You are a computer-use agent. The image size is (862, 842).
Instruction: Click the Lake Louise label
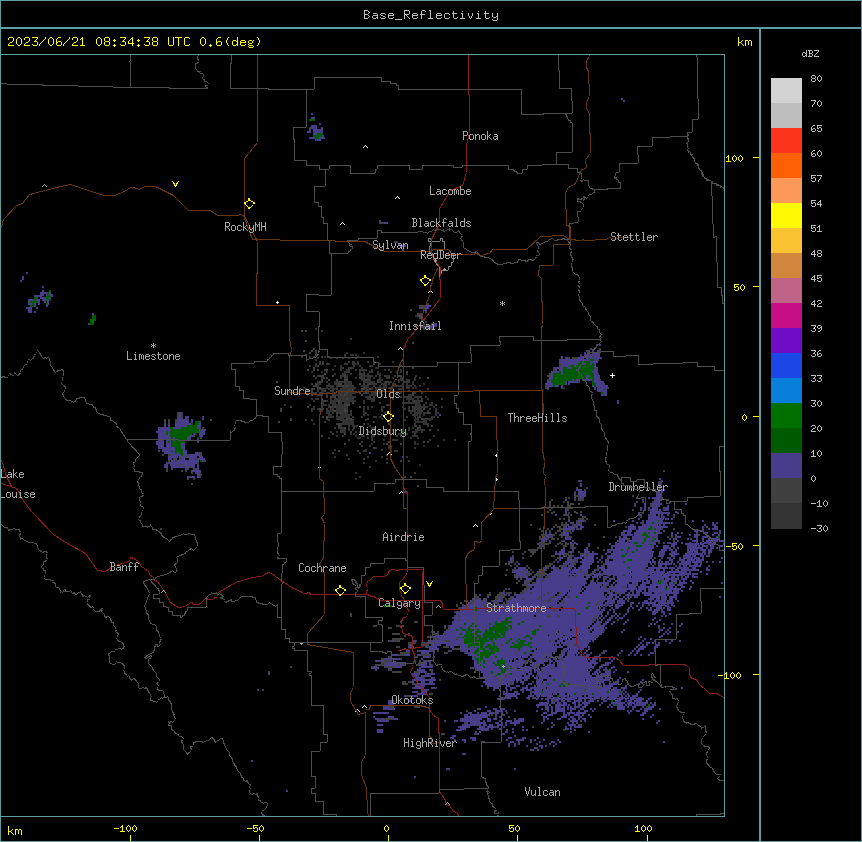tap(17, 484)
